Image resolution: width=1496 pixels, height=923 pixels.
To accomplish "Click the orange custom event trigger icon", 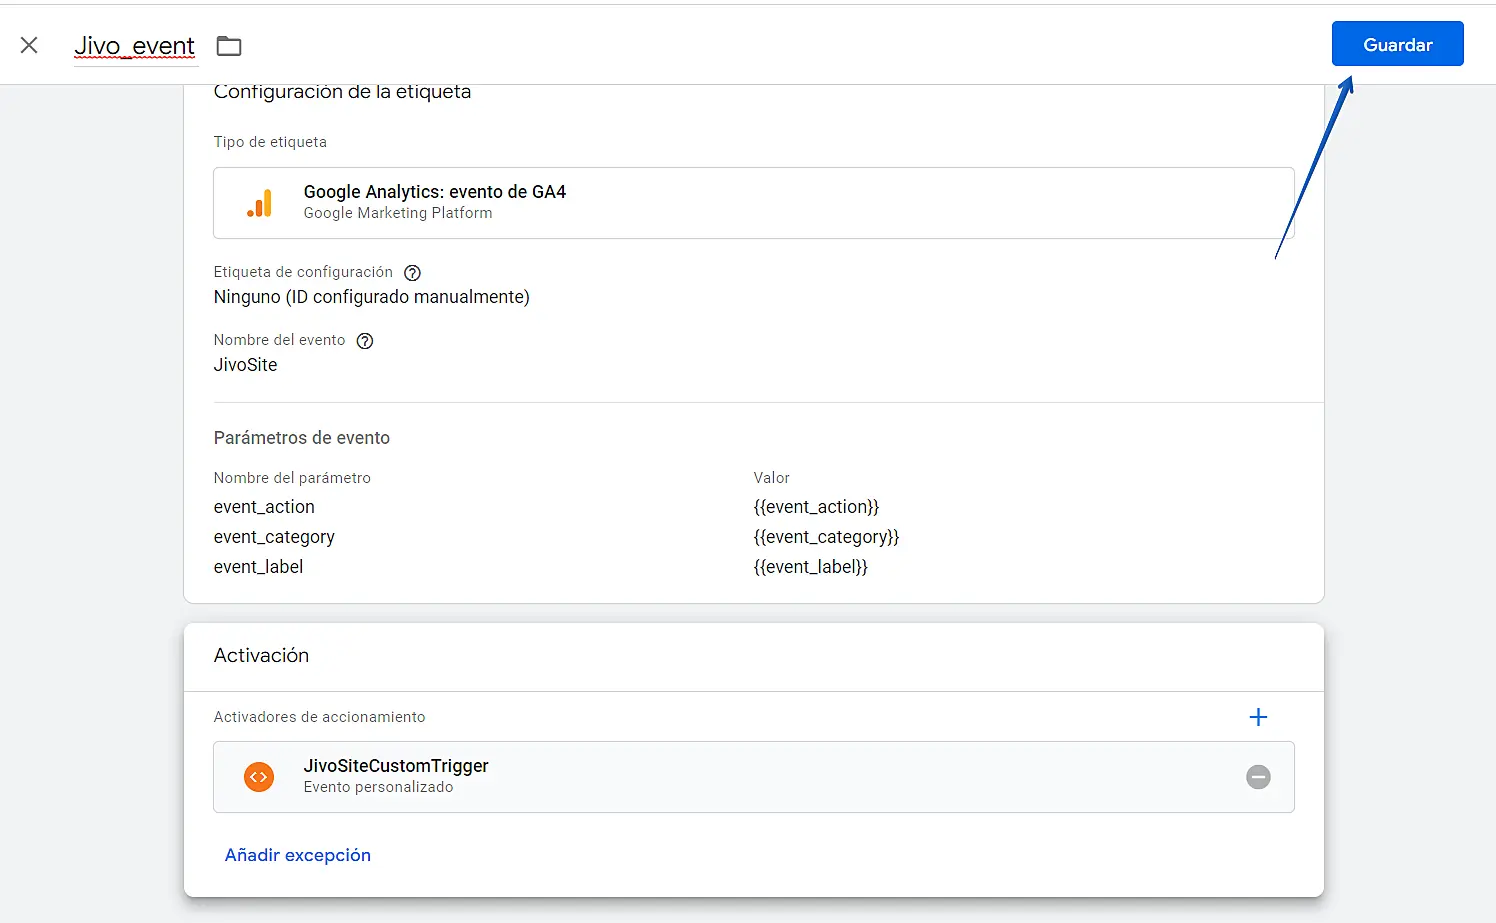I will tap(259, 777).
